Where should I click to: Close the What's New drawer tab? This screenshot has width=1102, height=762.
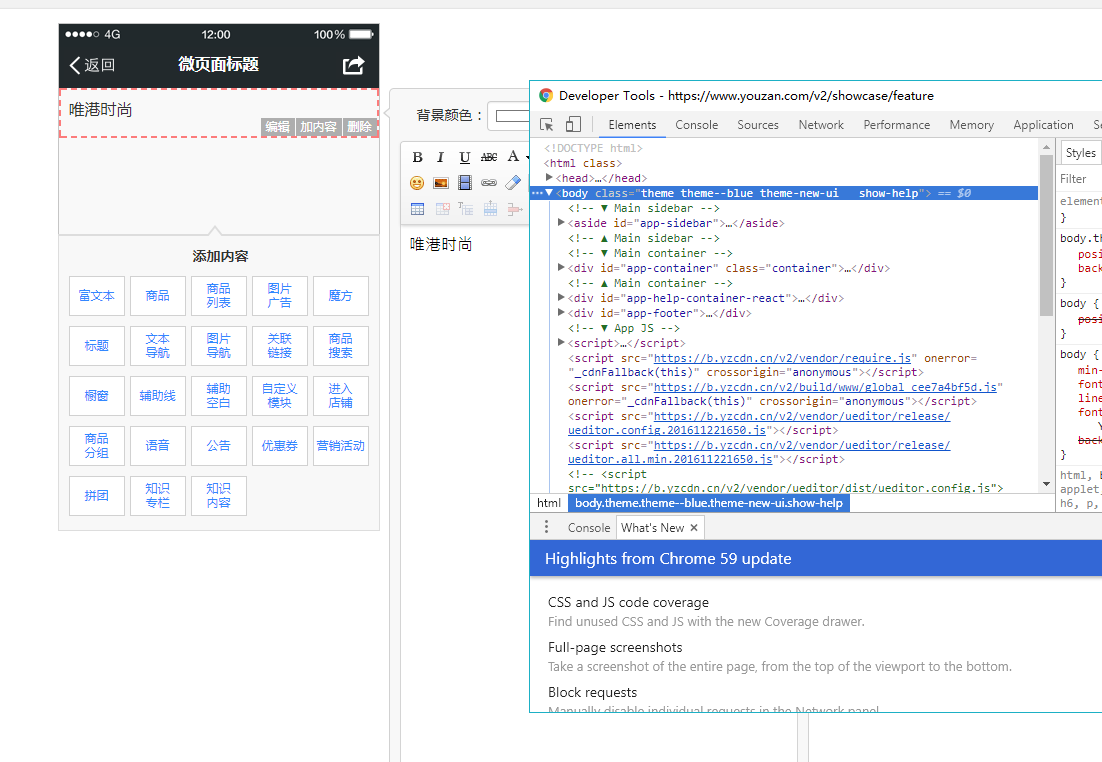tap(694, 527)
